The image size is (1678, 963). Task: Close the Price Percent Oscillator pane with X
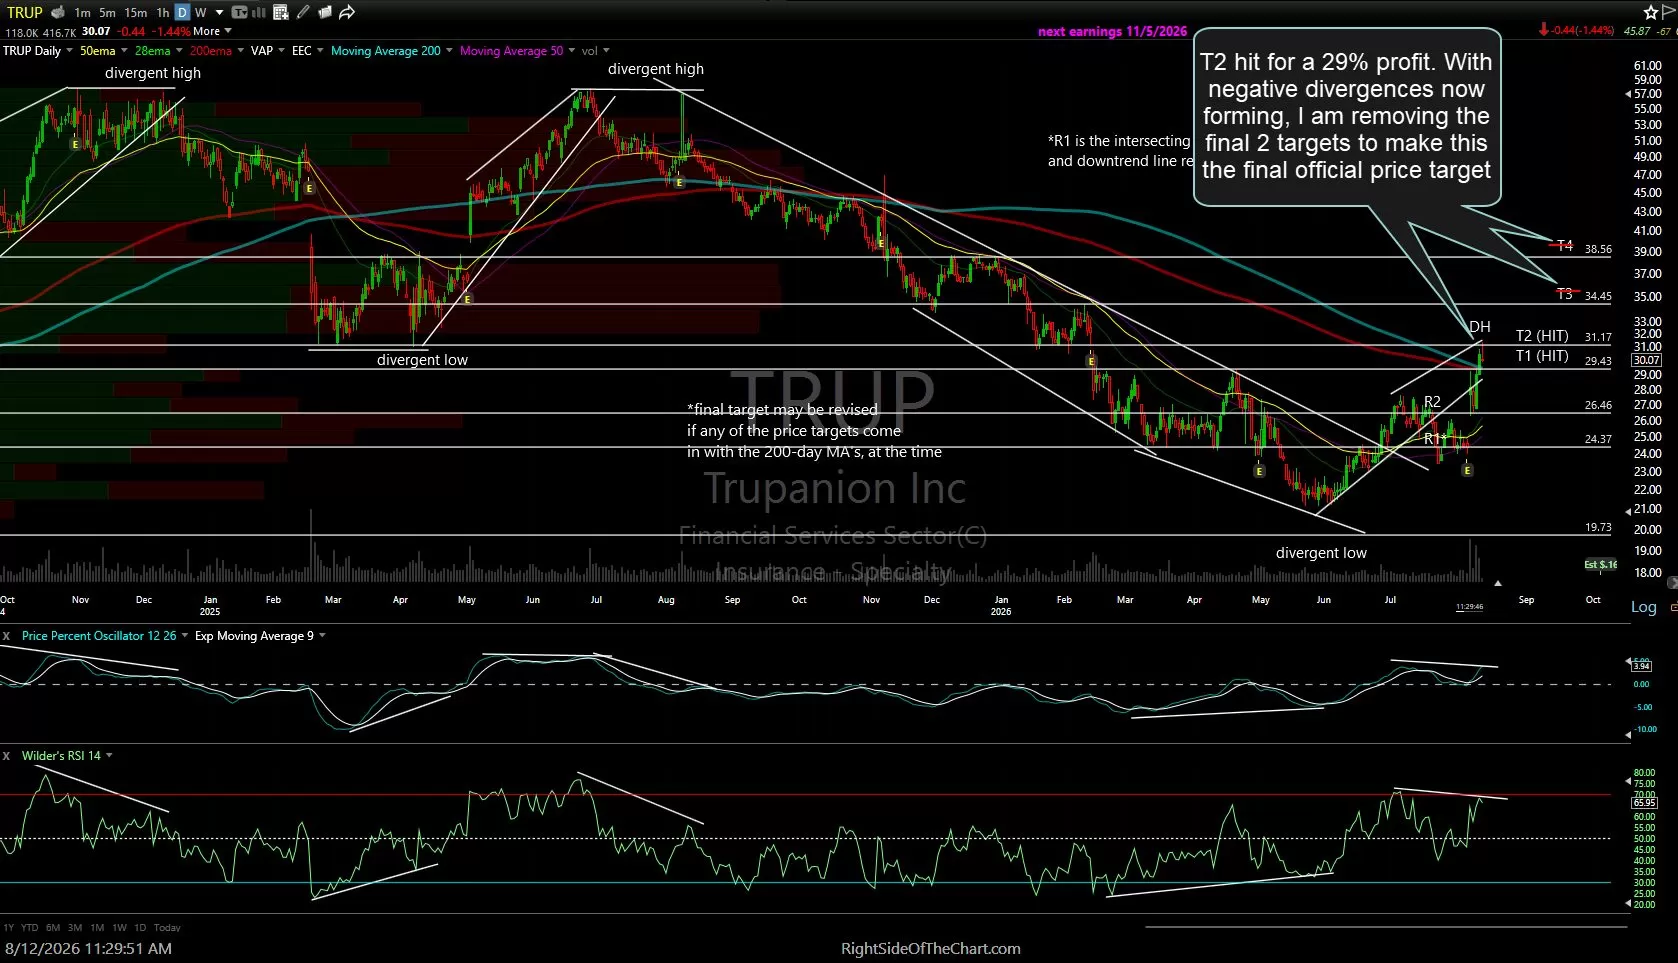pos(6,636)
